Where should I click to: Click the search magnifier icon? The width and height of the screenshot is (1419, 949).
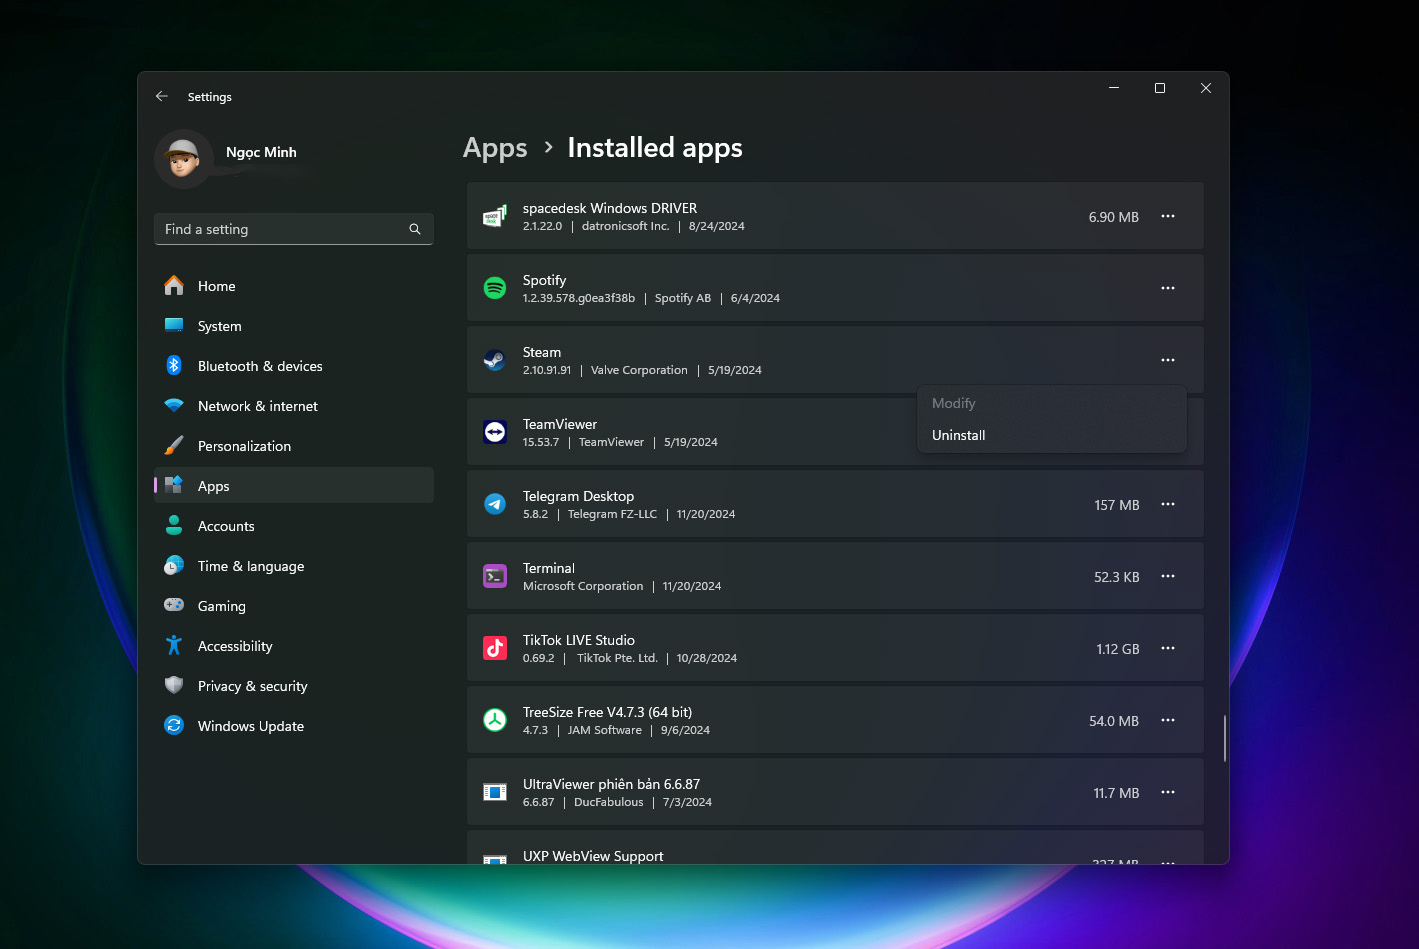415,229
